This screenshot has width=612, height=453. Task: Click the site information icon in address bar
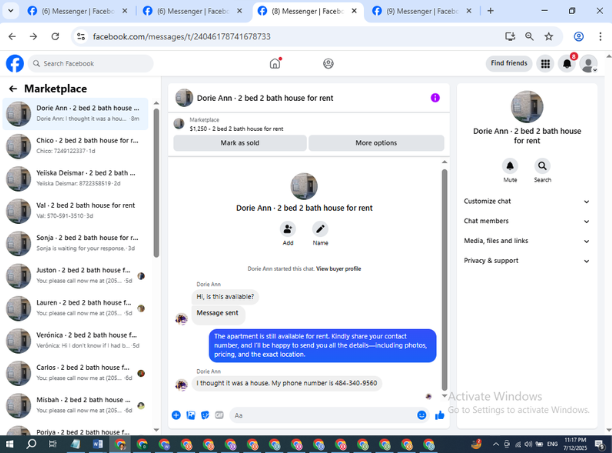81,36
